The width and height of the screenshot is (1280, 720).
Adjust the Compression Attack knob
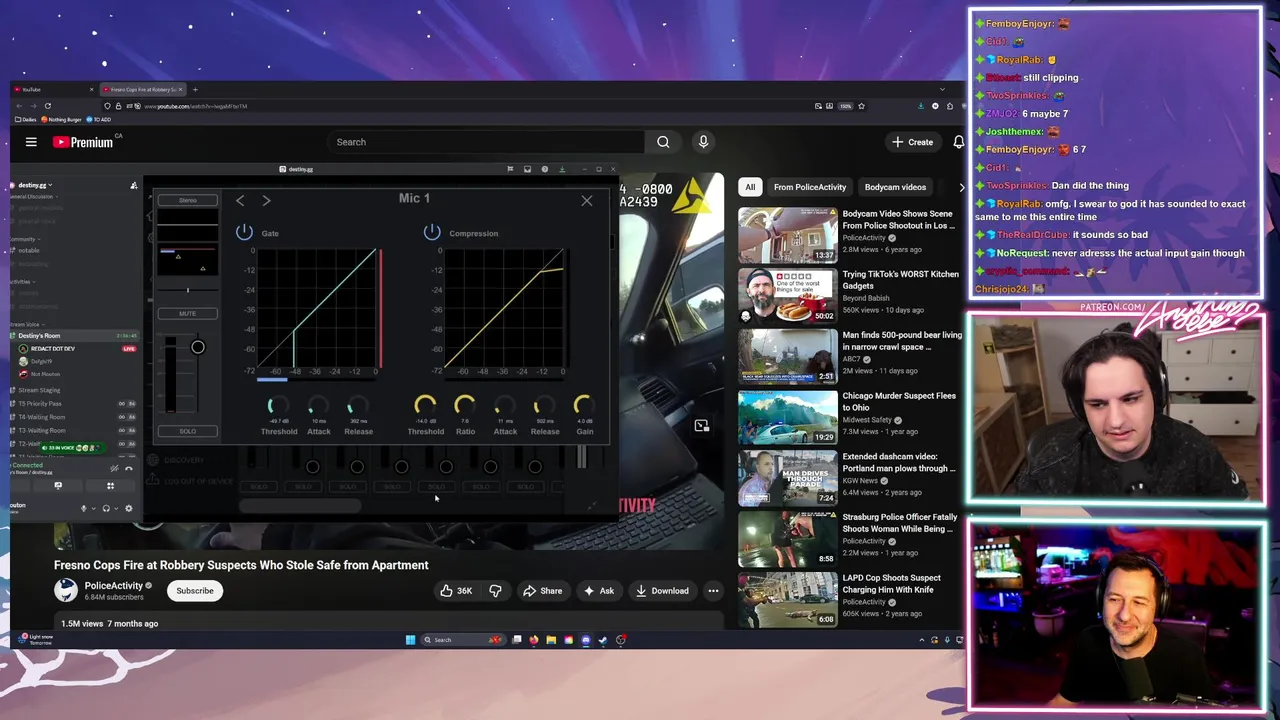point(505,405)
